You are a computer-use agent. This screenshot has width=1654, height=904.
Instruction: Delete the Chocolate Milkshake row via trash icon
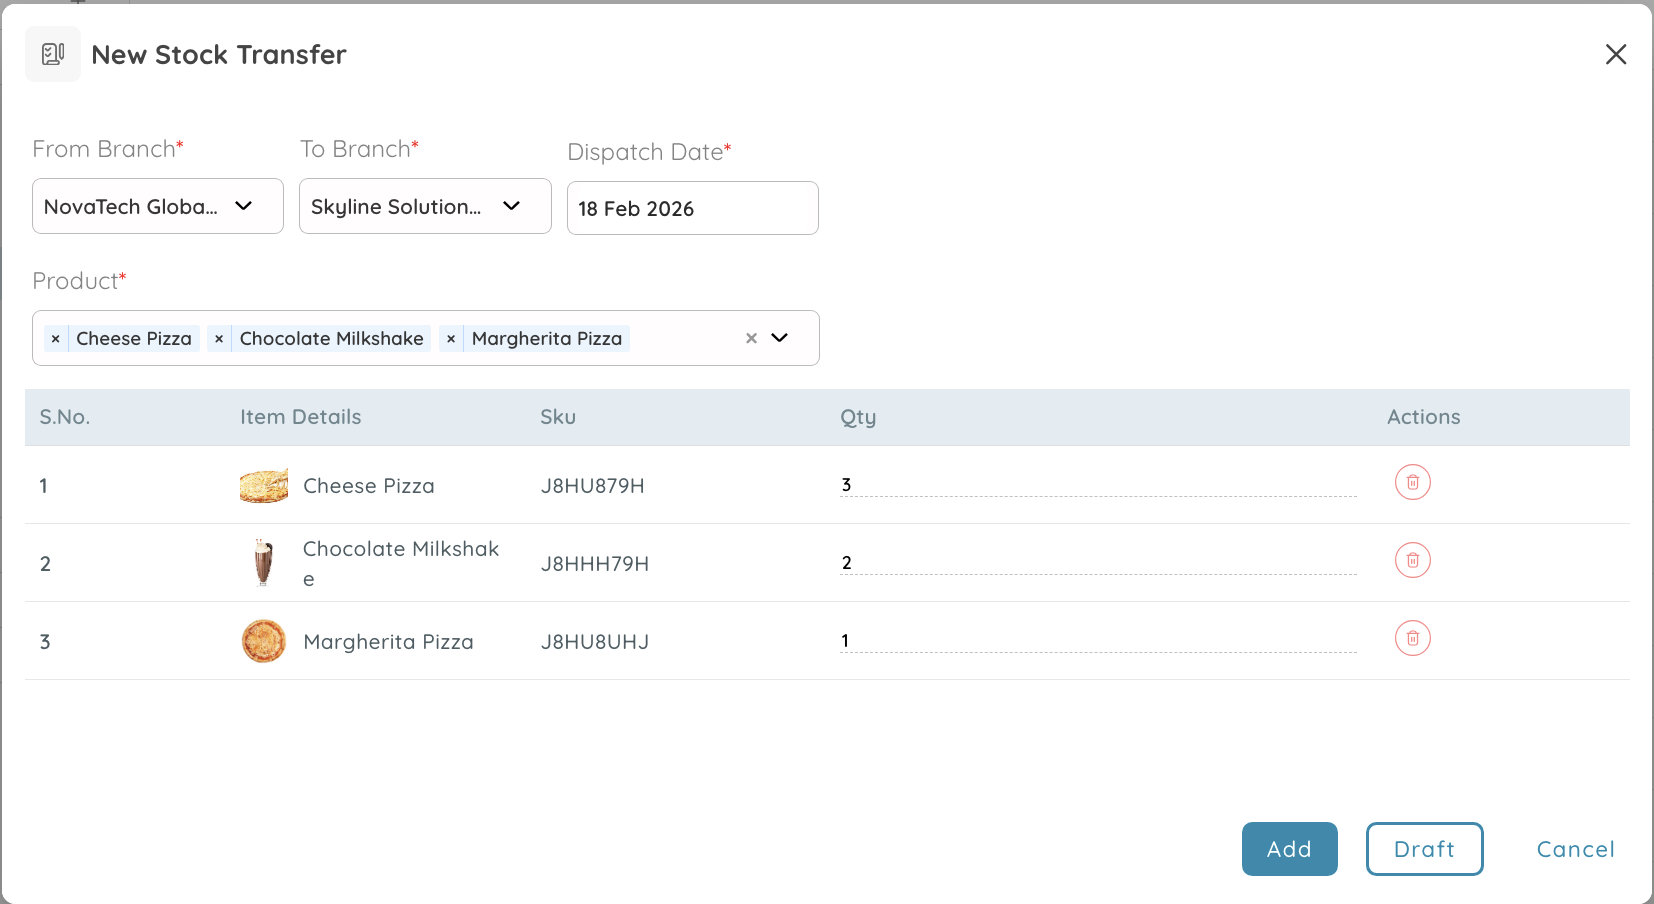click(1413, 560)
